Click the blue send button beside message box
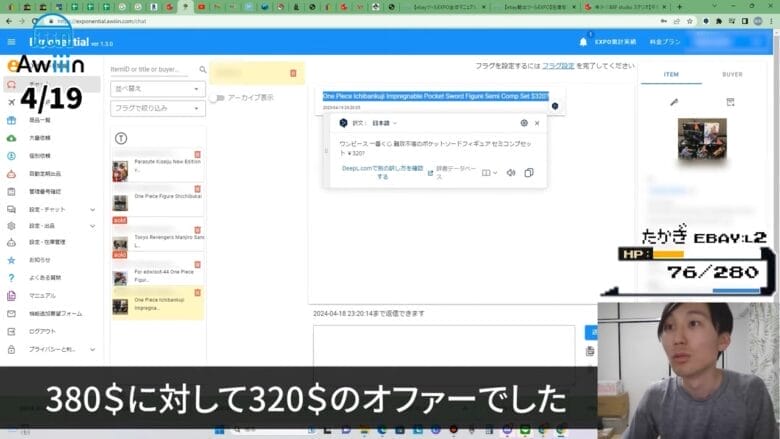The height and width of the screenshot is (439, 780). coord(592,332)
